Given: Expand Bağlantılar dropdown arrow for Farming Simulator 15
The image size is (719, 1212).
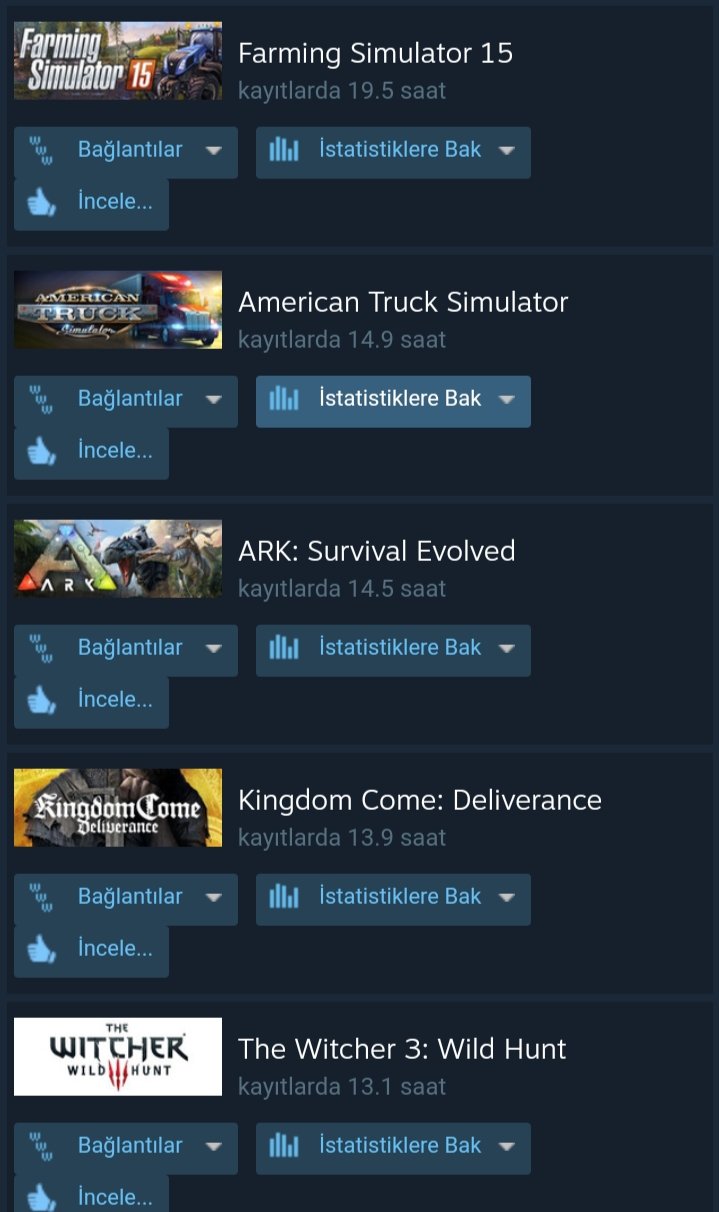Looking at the screenshot, I should tap(213, 151).
